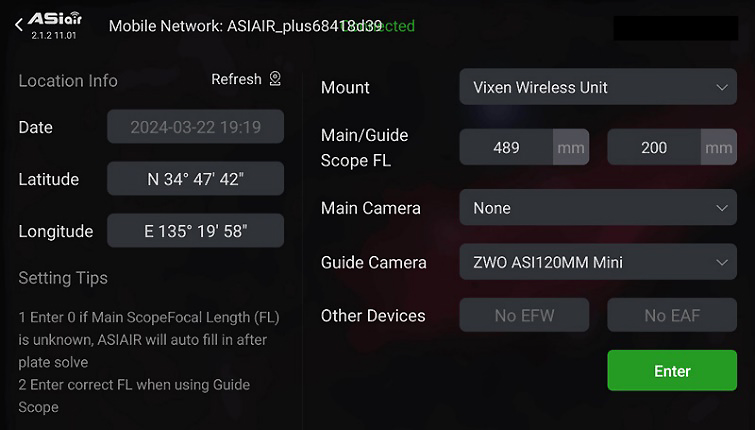The image size is (755, 430).
Task: Click the Mobile Network name text
Action: (246, 26)
